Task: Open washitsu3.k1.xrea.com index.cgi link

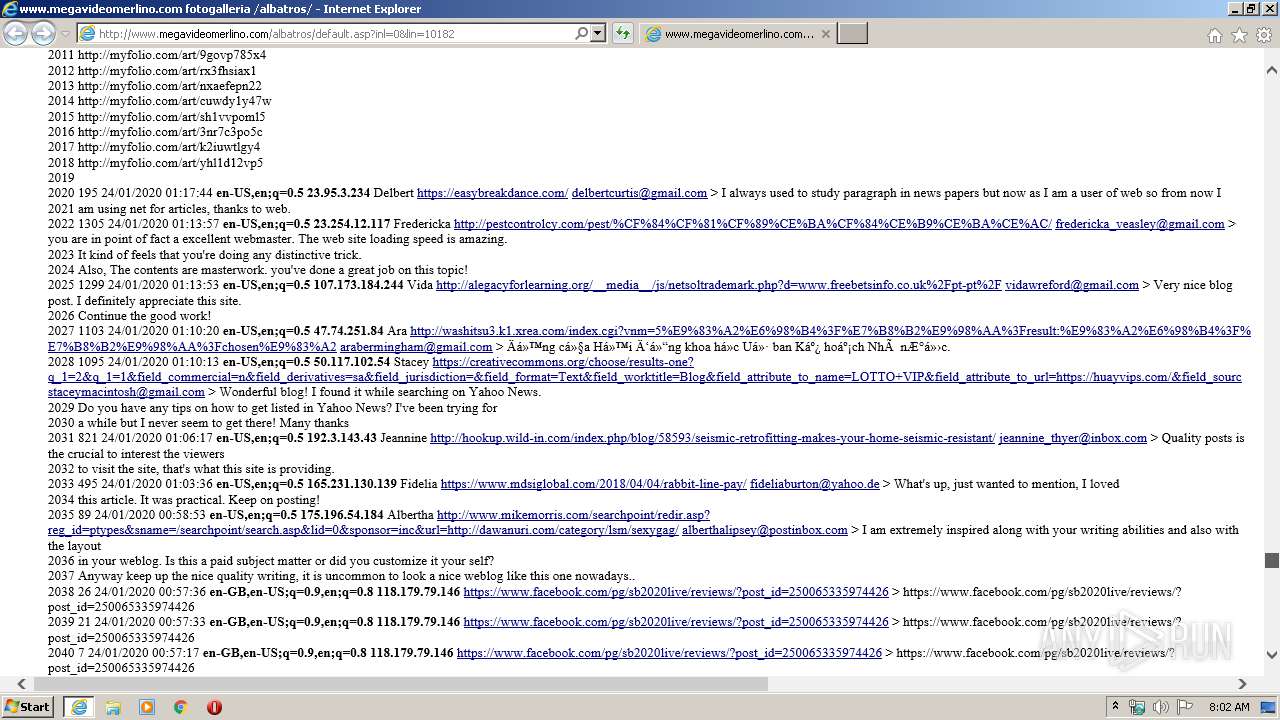Action: tap(830, 331)
